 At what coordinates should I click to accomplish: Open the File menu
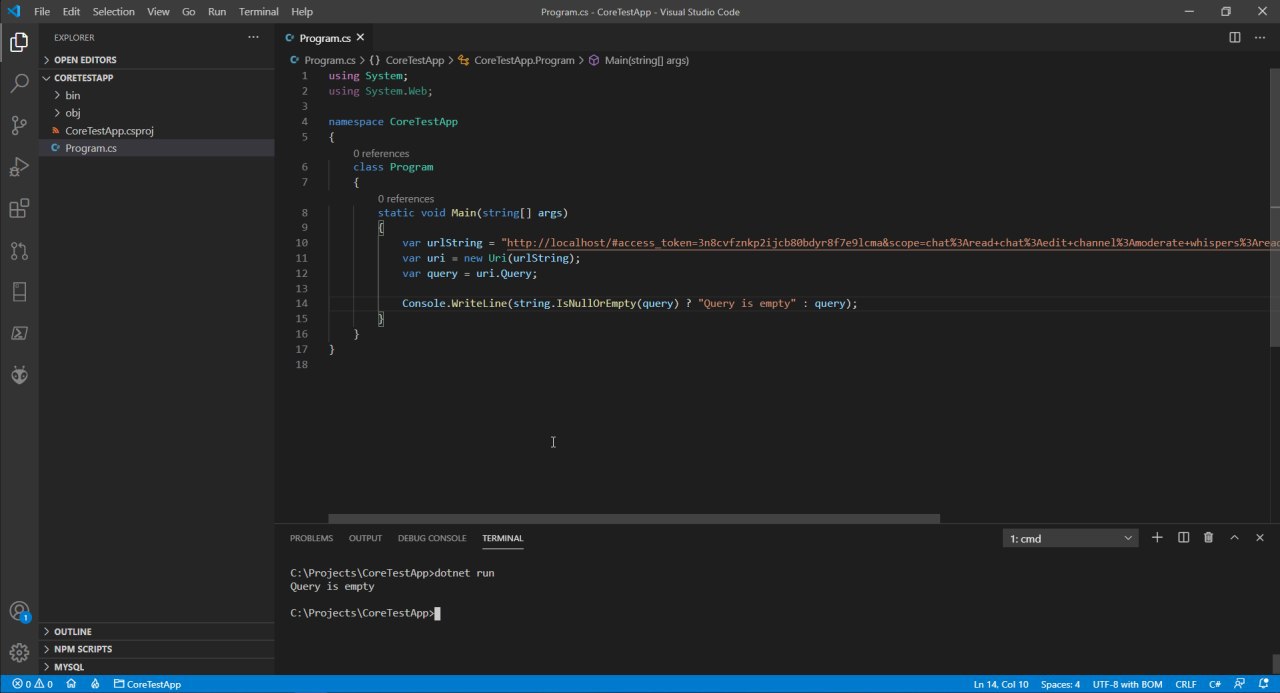(x=42, y=12)
